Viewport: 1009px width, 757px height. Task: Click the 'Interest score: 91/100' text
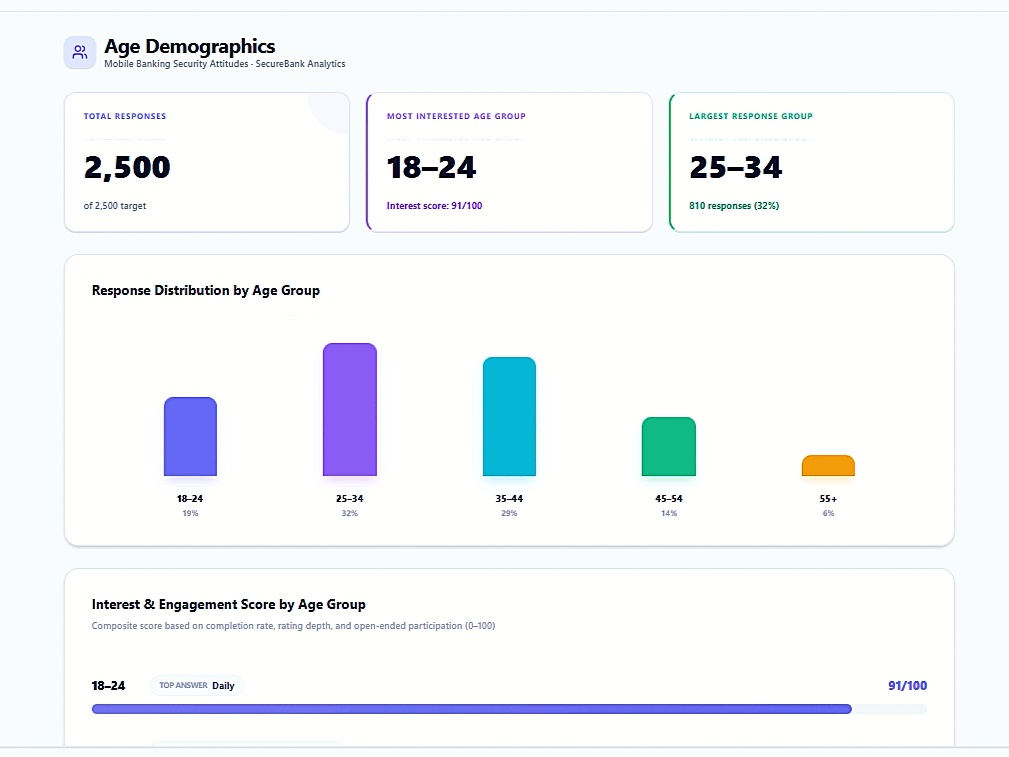435,206
